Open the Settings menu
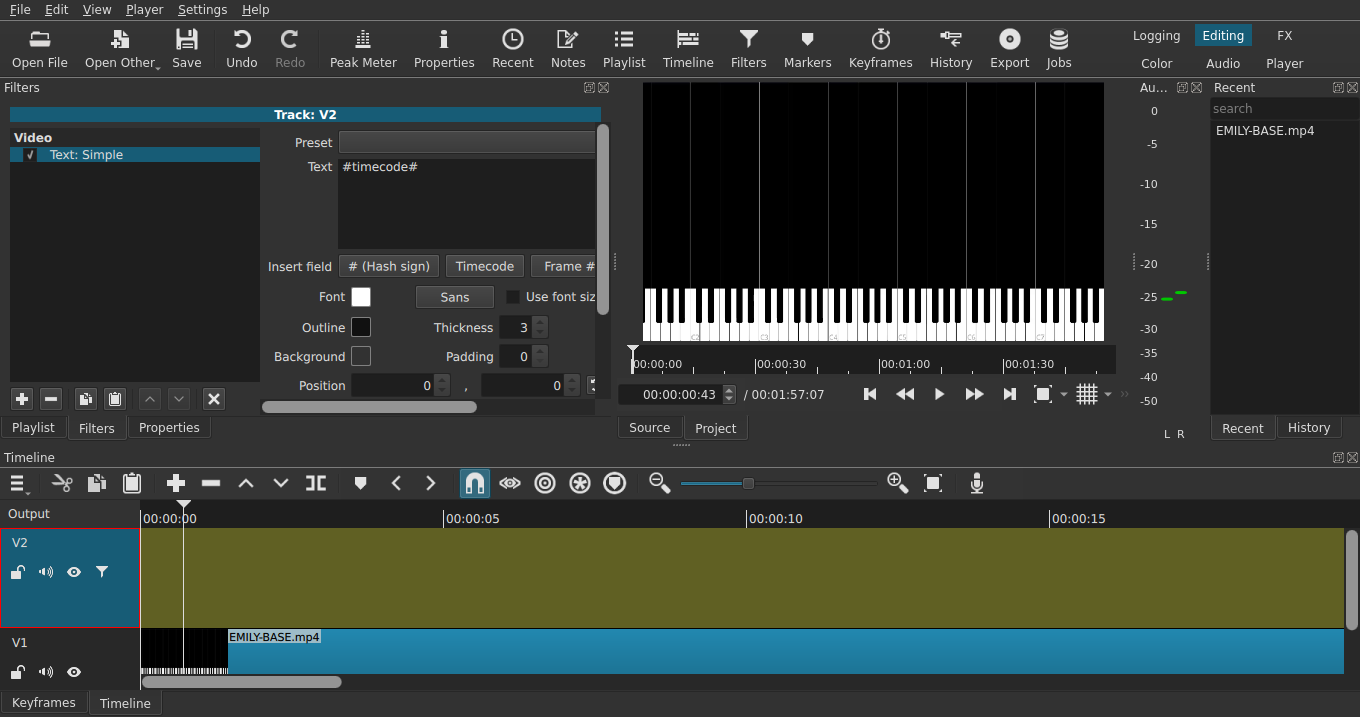 (202, 9)
